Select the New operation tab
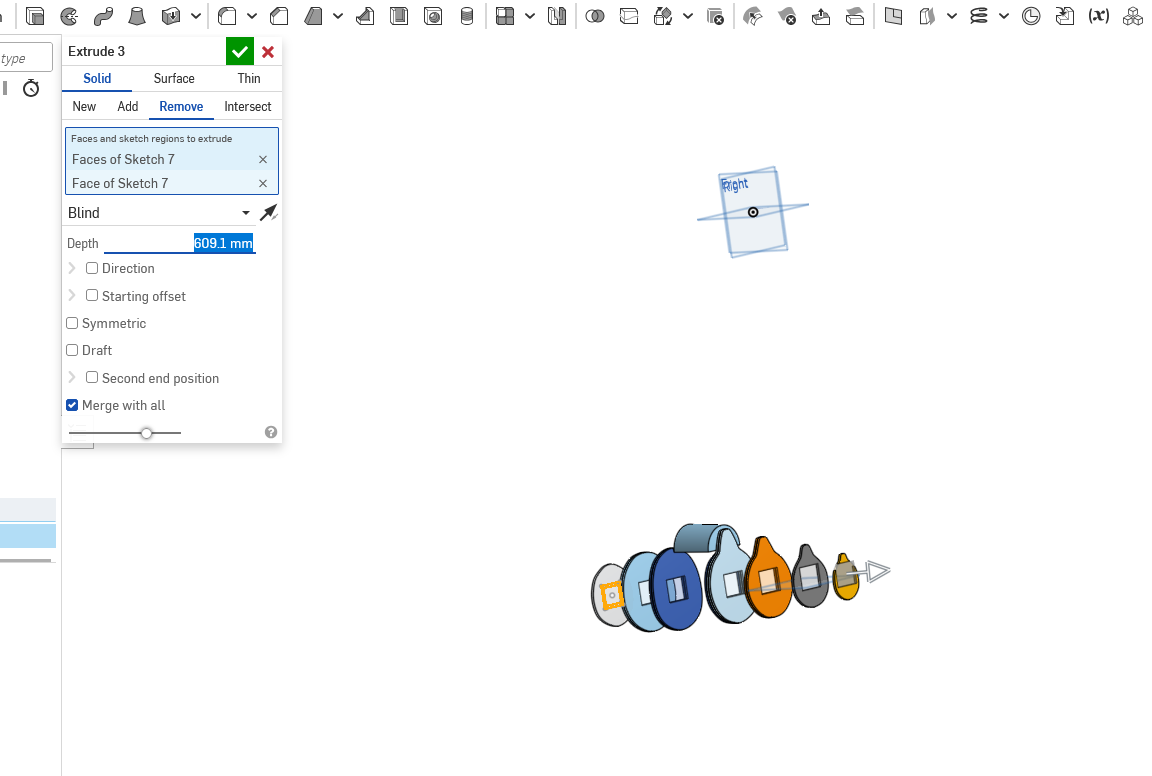Viewport: 1152px width, 776px height. [x=84, y=107]
